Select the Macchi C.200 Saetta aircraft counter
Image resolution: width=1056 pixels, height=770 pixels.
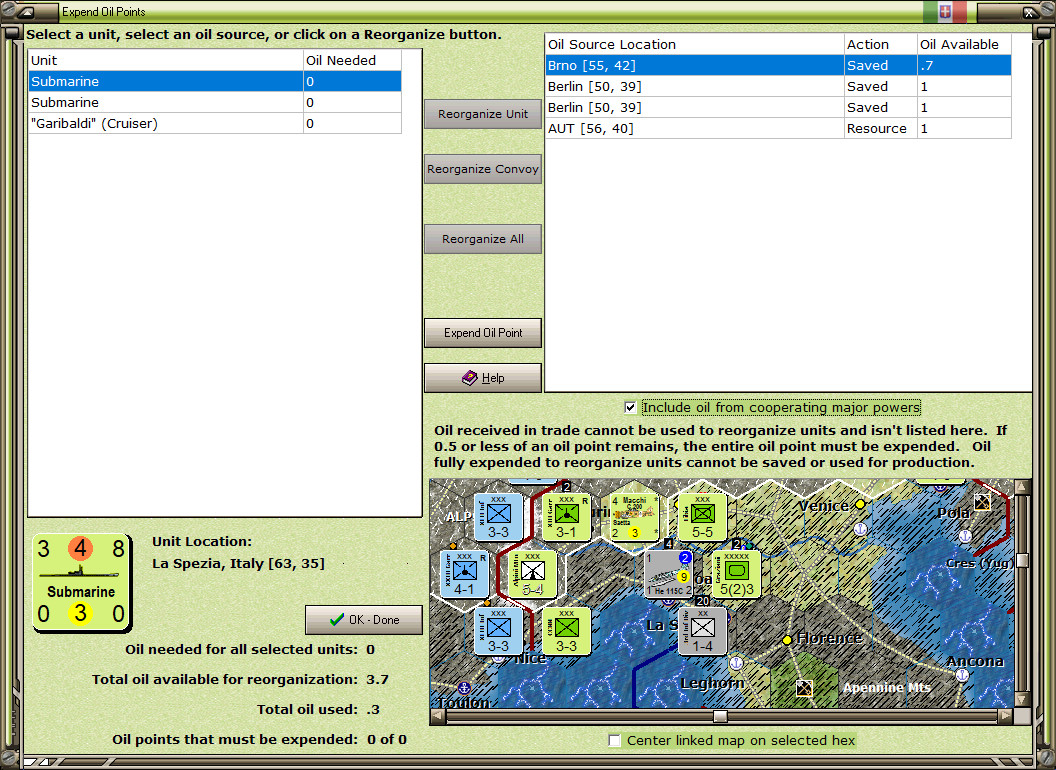[634, 517]
